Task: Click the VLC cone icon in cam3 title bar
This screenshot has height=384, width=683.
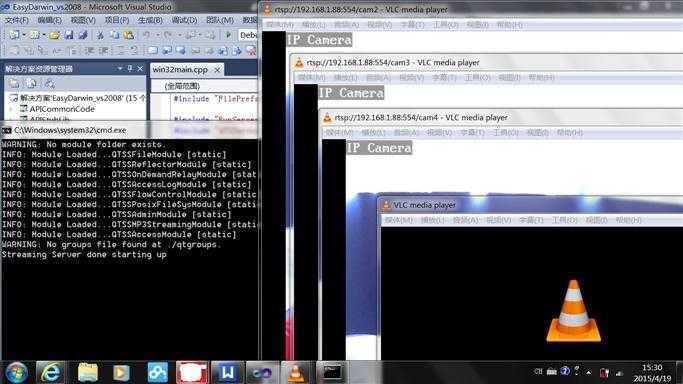Action: pos(299,63)
